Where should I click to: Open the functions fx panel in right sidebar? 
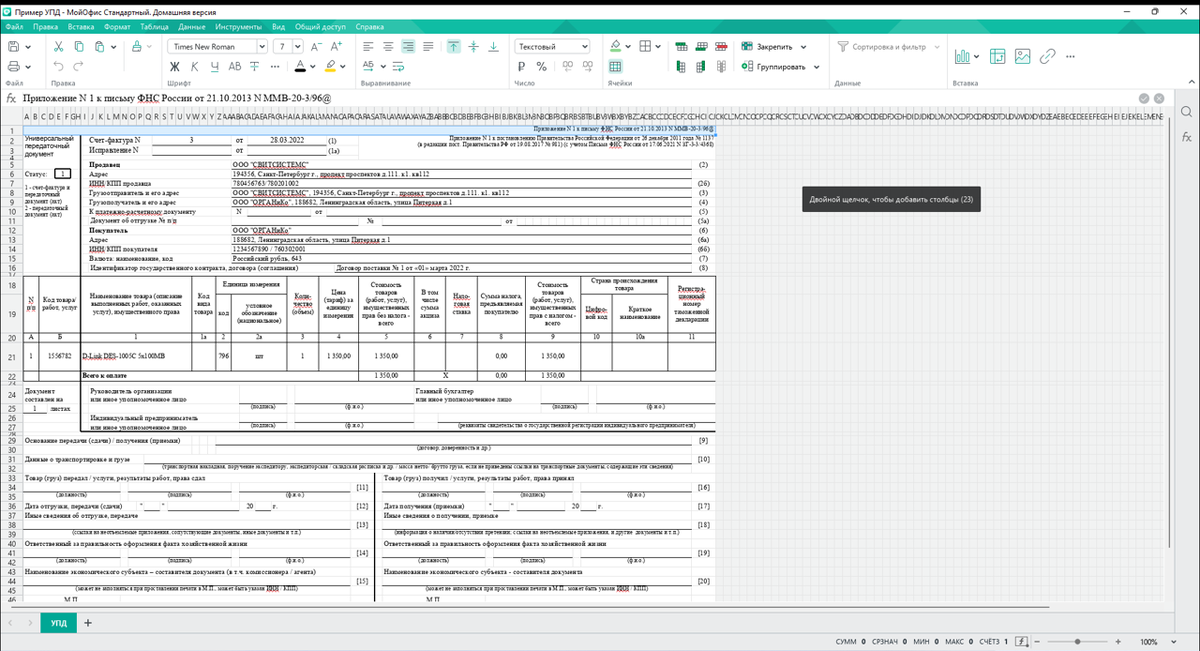(x=1186, y=137)
